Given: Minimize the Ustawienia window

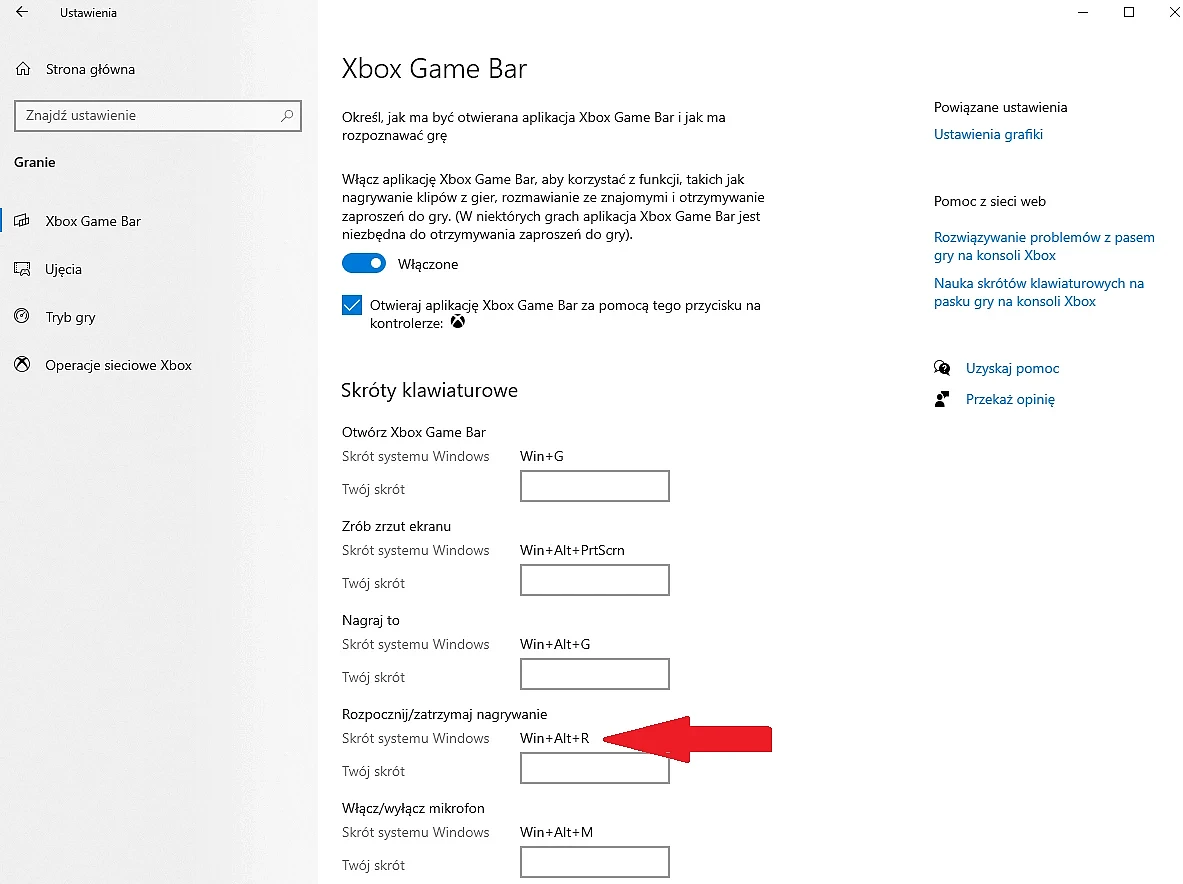Looking at the screenshot, I should tap(1083, 12).
